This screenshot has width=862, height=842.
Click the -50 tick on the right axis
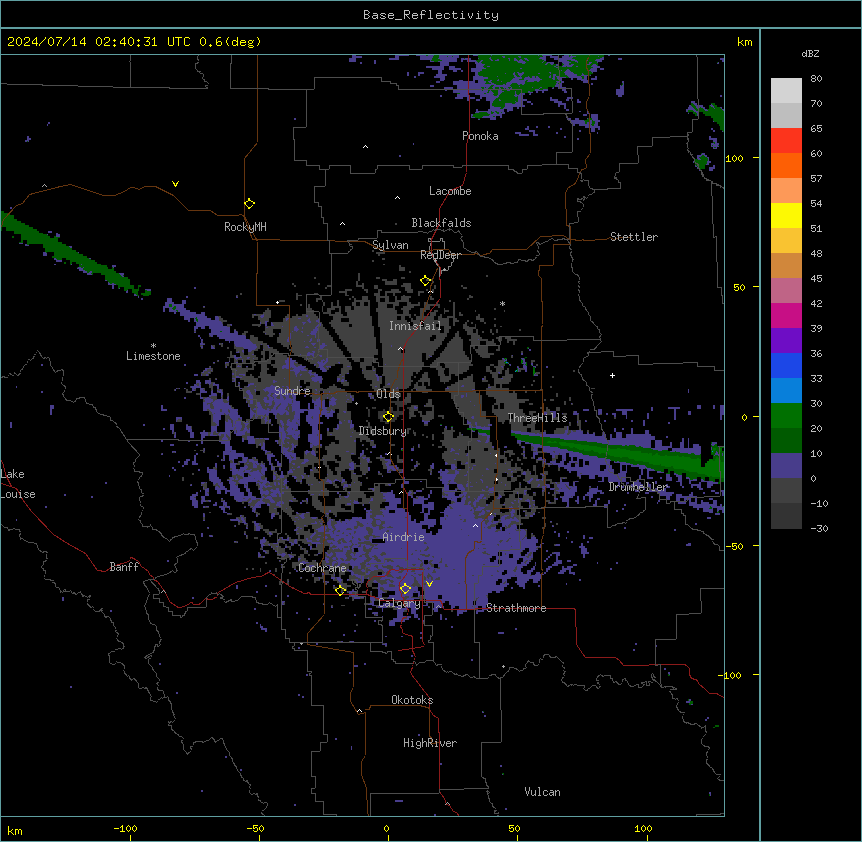point(734,546)
